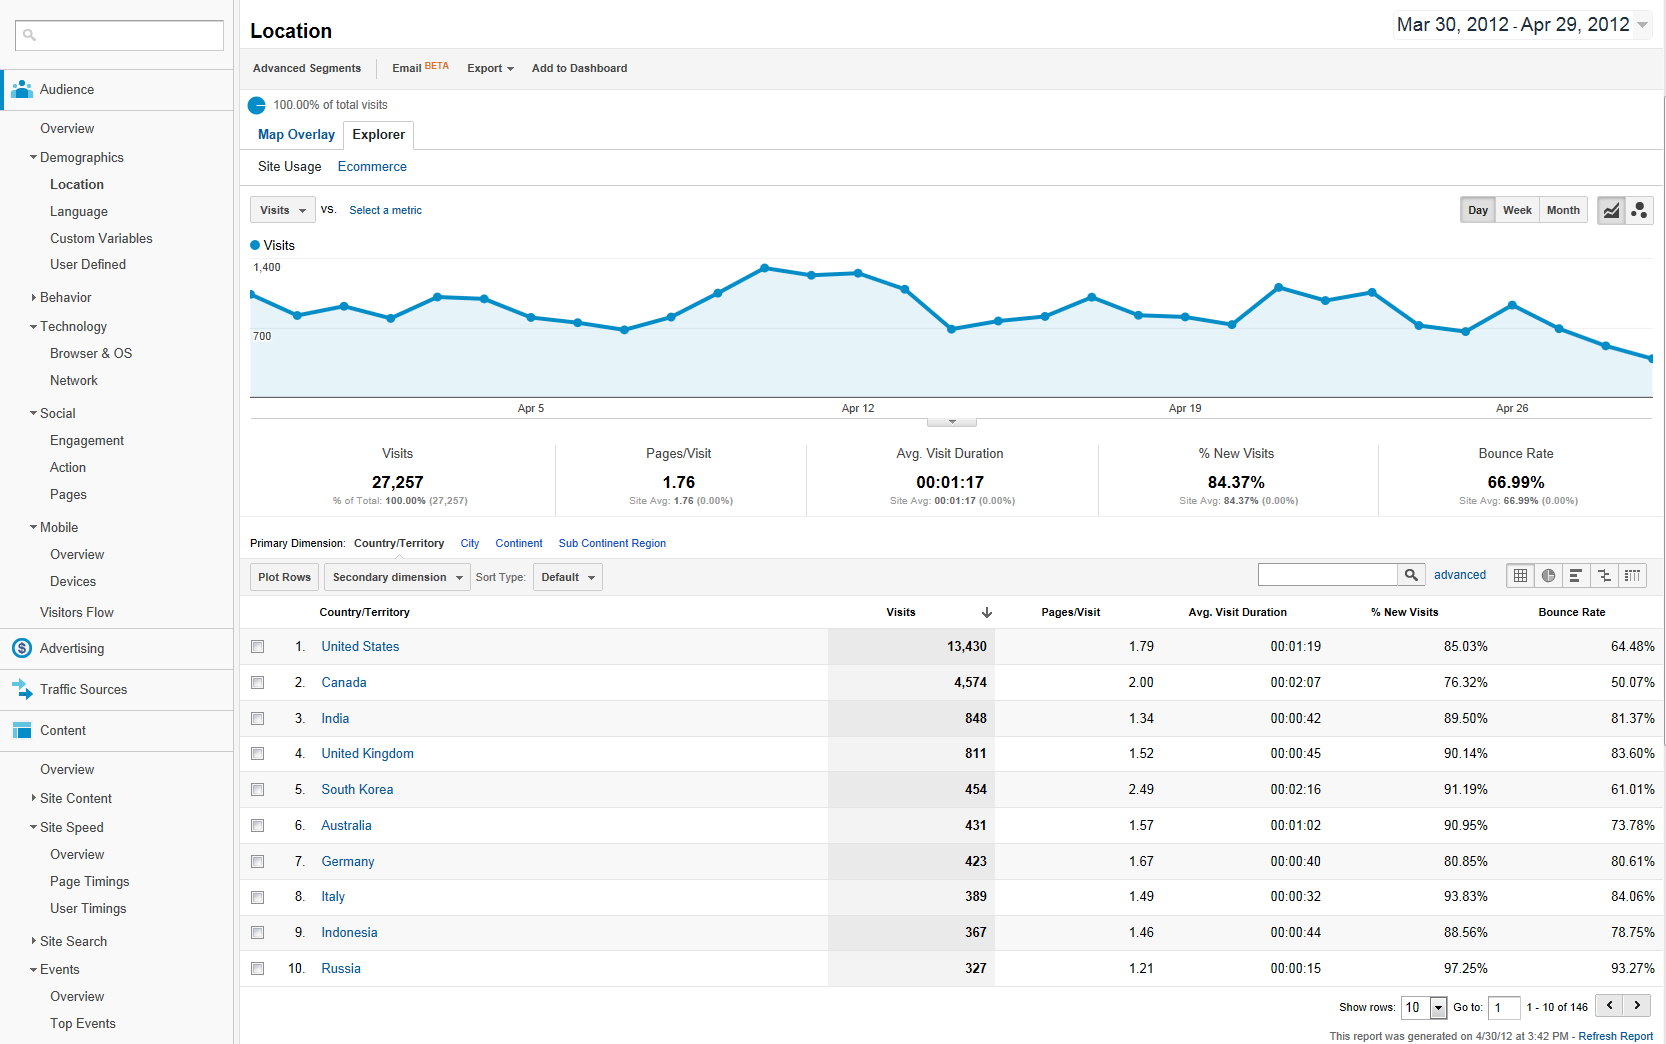
Task: Click the Apr 12 peak data point
Action: pos(858,273)
